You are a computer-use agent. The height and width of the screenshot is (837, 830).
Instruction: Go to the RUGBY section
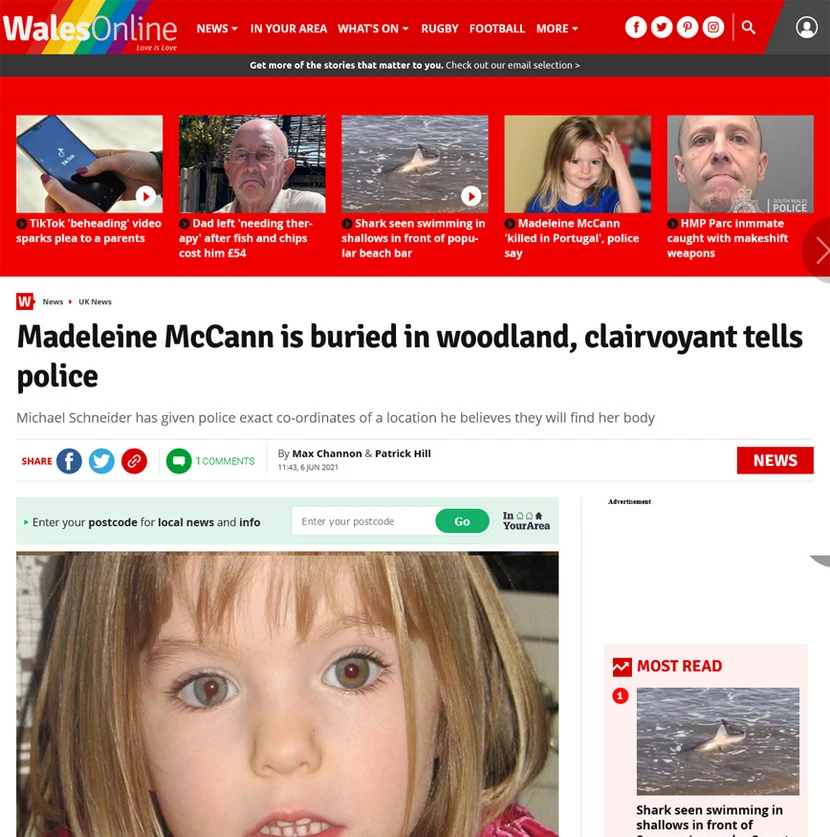point(439,29)
